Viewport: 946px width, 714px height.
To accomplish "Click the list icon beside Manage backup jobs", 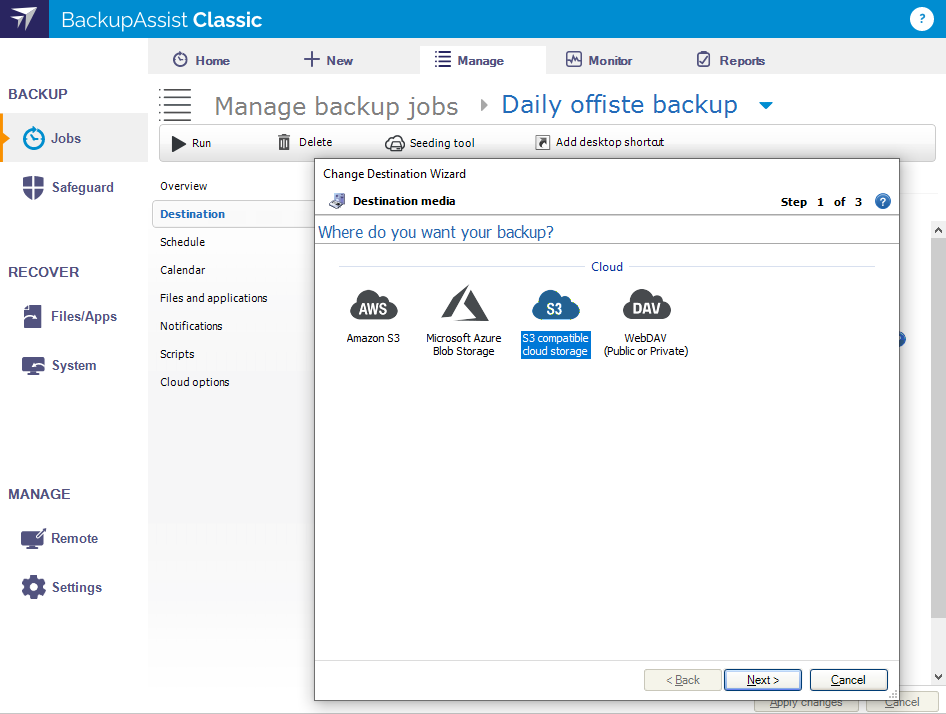I will pos(176,105).
